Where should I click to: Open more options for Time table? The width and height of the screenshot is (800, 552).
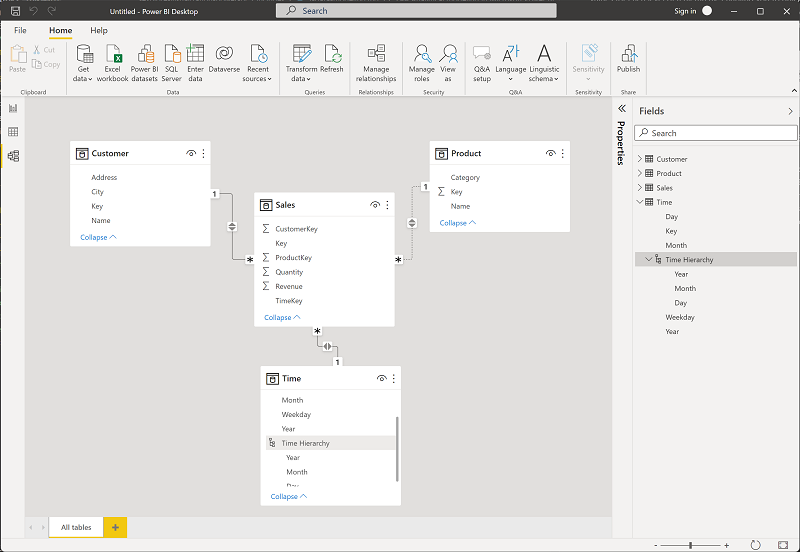[x=394, y=378]
